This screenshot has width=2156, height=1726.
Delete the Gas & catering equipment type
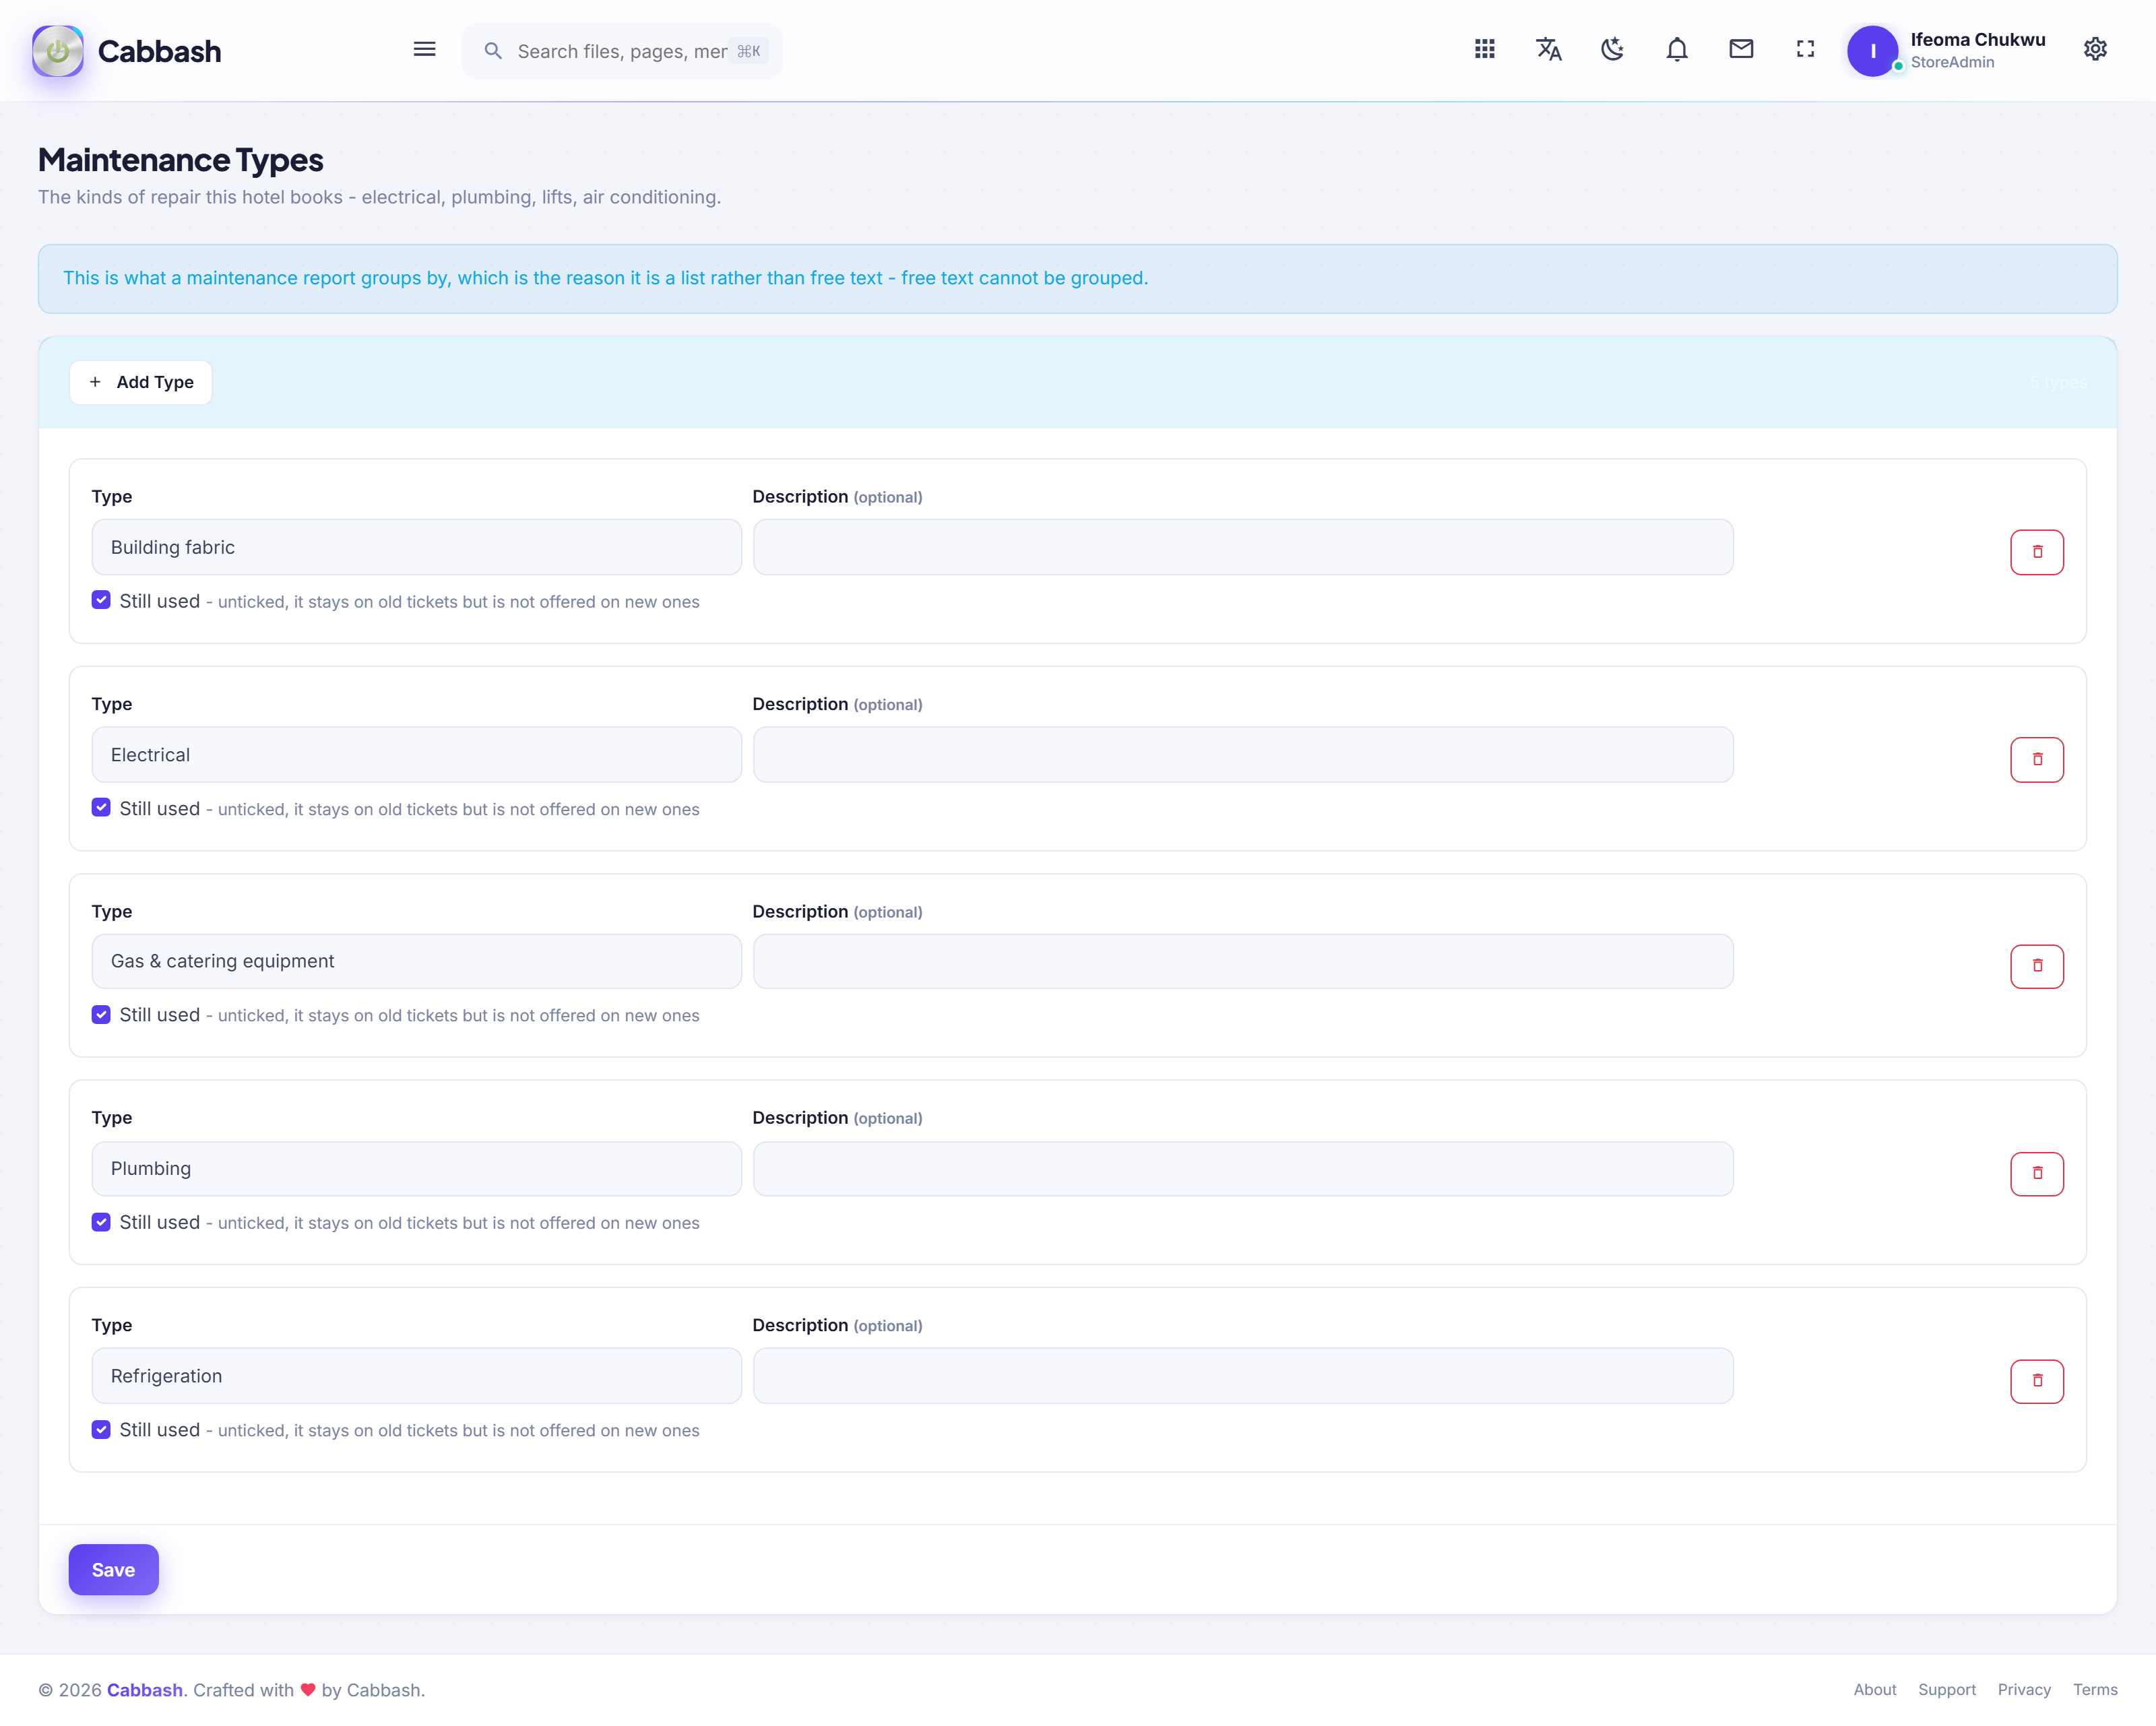pyautogui.click(x=2037, y=966)
